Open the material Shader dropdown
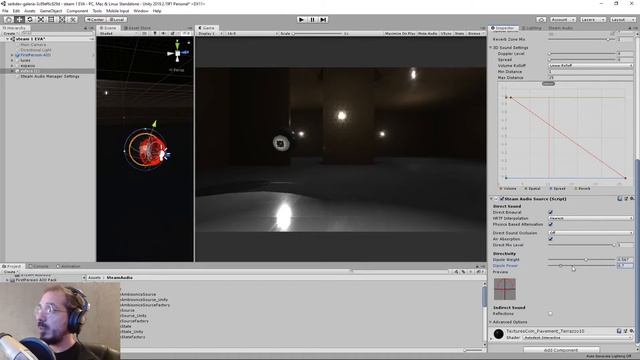 [x=577, y=338]
